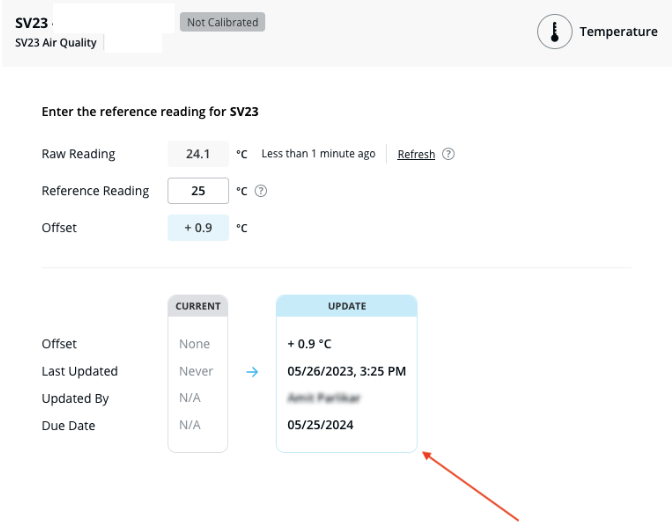The width and height of the screenshot is (672, 531).
Task: Click the current Last Updated value Never
Action: click(196, 371)
